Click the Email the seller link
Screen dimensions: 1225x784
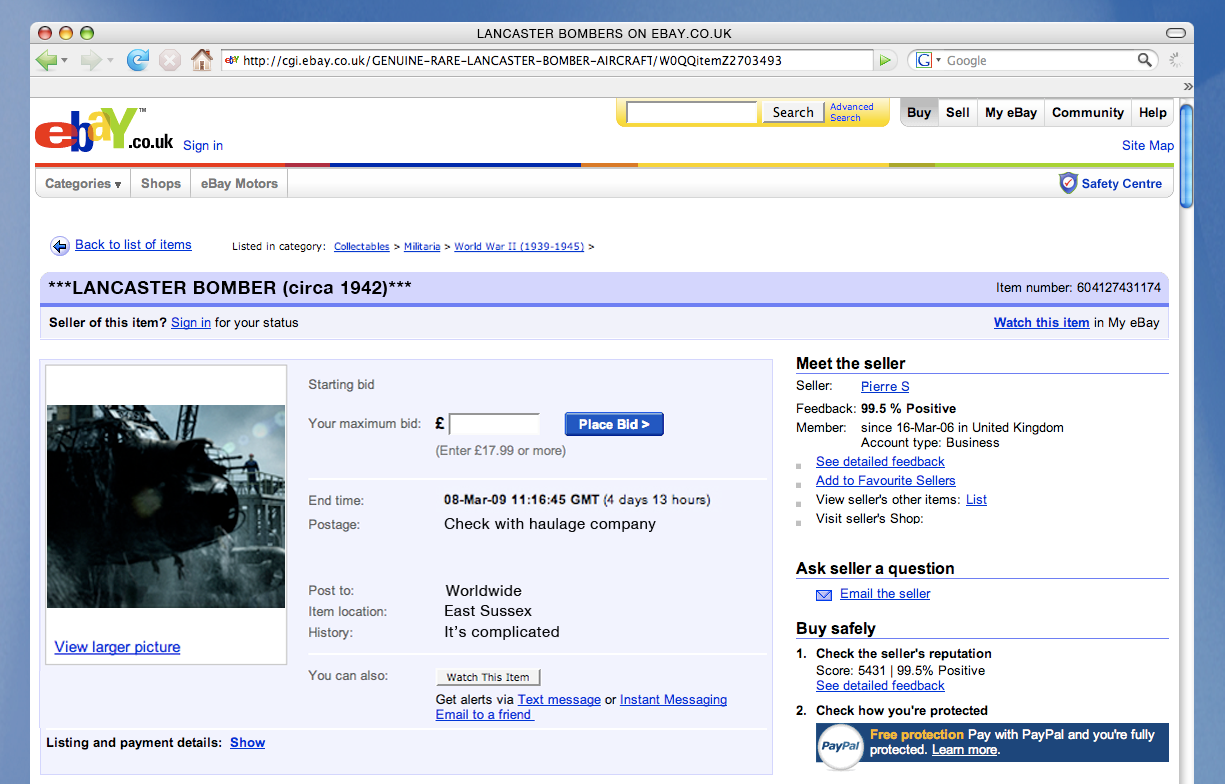885,594
